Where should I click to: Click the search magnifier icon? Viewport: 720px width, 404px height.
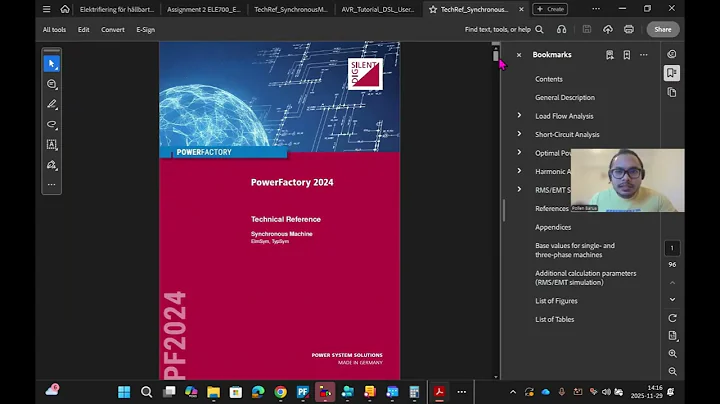(540, 29)
